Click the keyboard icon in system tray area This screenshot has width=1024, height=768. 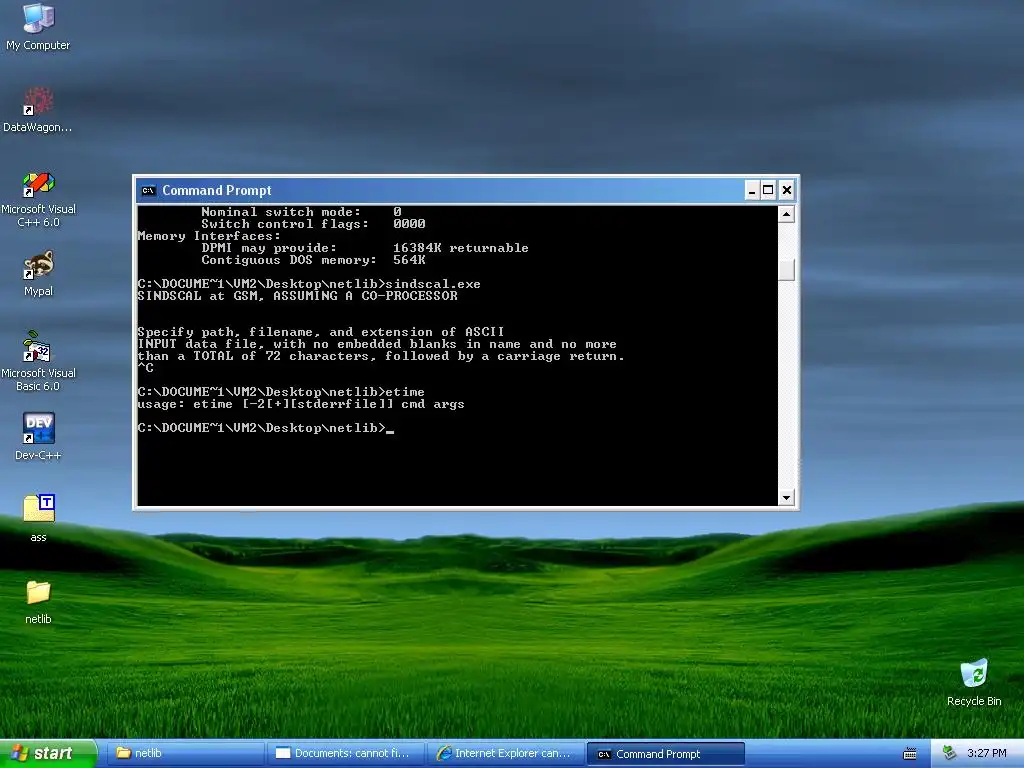click(910, 754)
